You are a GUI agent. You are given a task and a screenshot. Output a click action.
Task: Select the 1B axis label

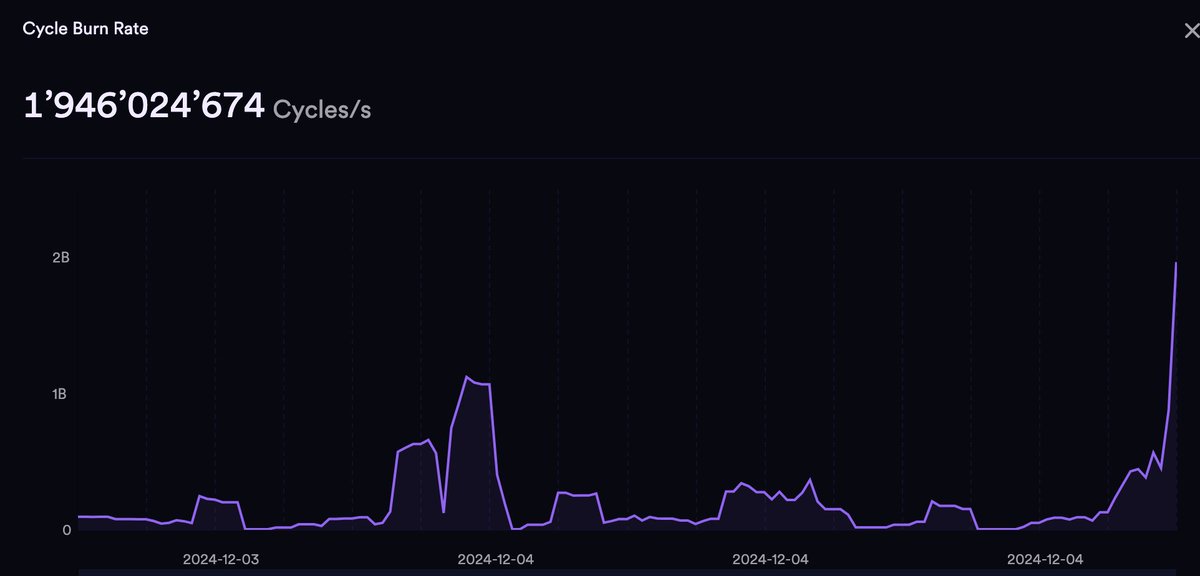[x=58, y=394]
